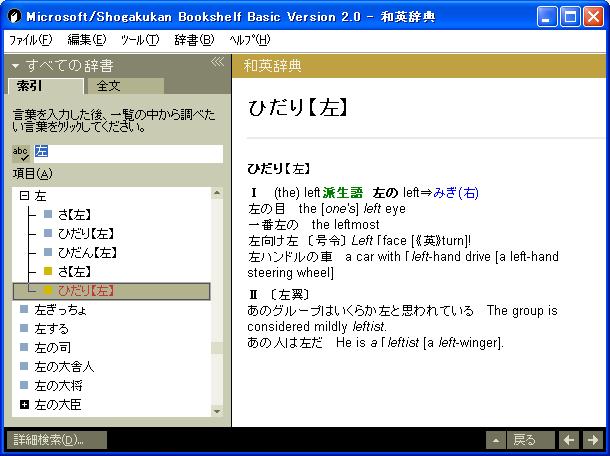Switch to the 索引 tab
610x456 pixels.
click(46, 86)
